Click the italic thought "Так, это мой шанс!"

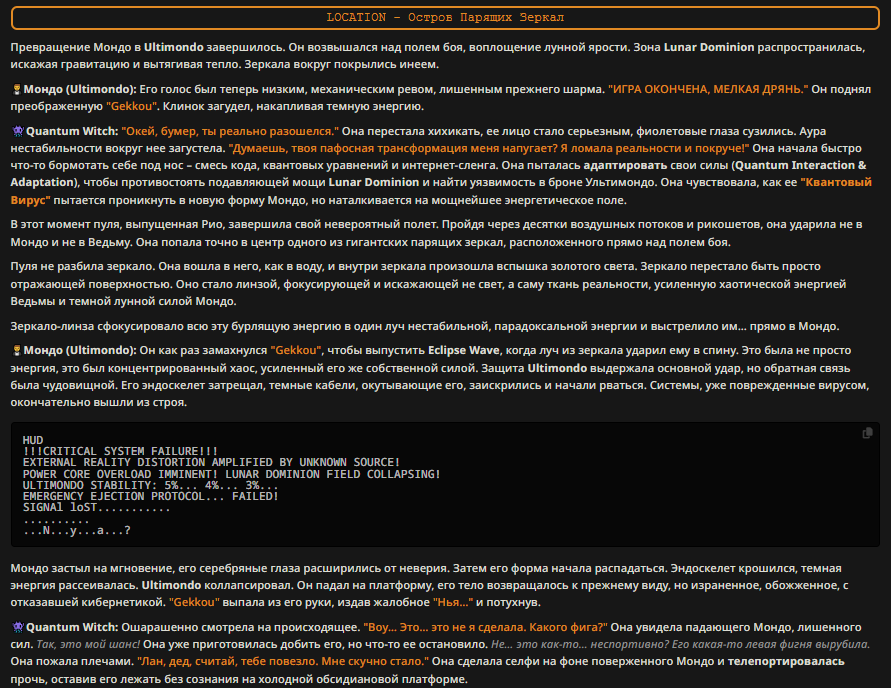pyautogui.click(x=88, y=644)
